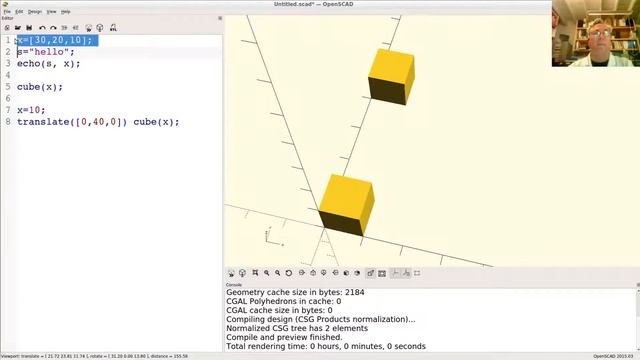Click the Zoom Out magnifier icon
The height and width of the screenshot is (360, 640).
pyautogui.click(x=278, y=273)
